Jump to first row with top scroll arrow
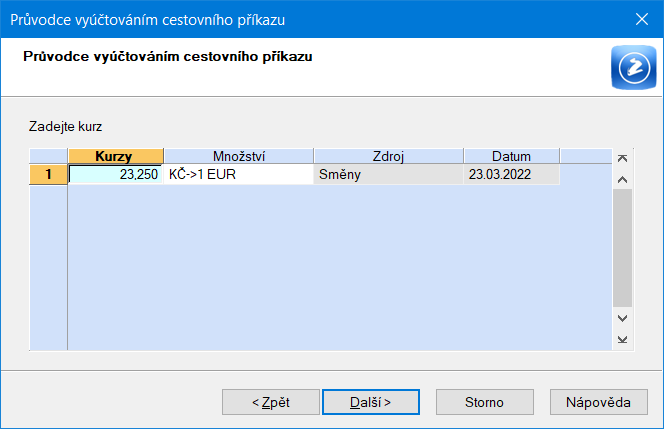This screenshot has width=664, height=429. (622, 158)
